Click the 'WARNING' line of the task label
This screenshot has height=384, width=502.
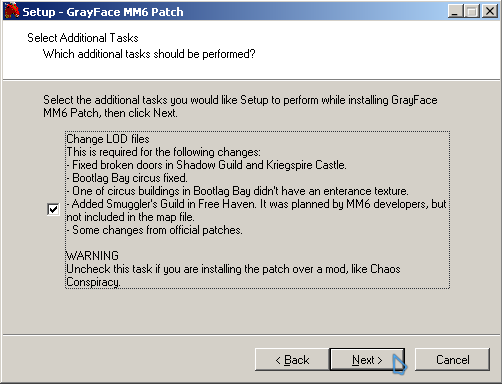pos(92,256)
